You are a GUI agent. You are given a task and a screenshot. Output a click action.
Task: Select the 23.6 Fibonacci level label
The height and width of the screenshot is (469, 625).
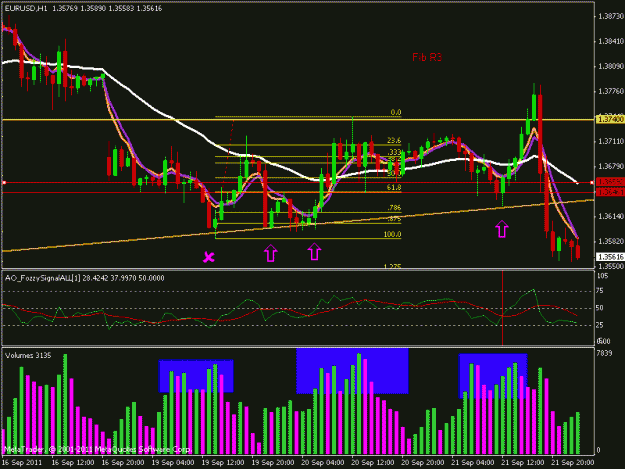coord(394,140)
